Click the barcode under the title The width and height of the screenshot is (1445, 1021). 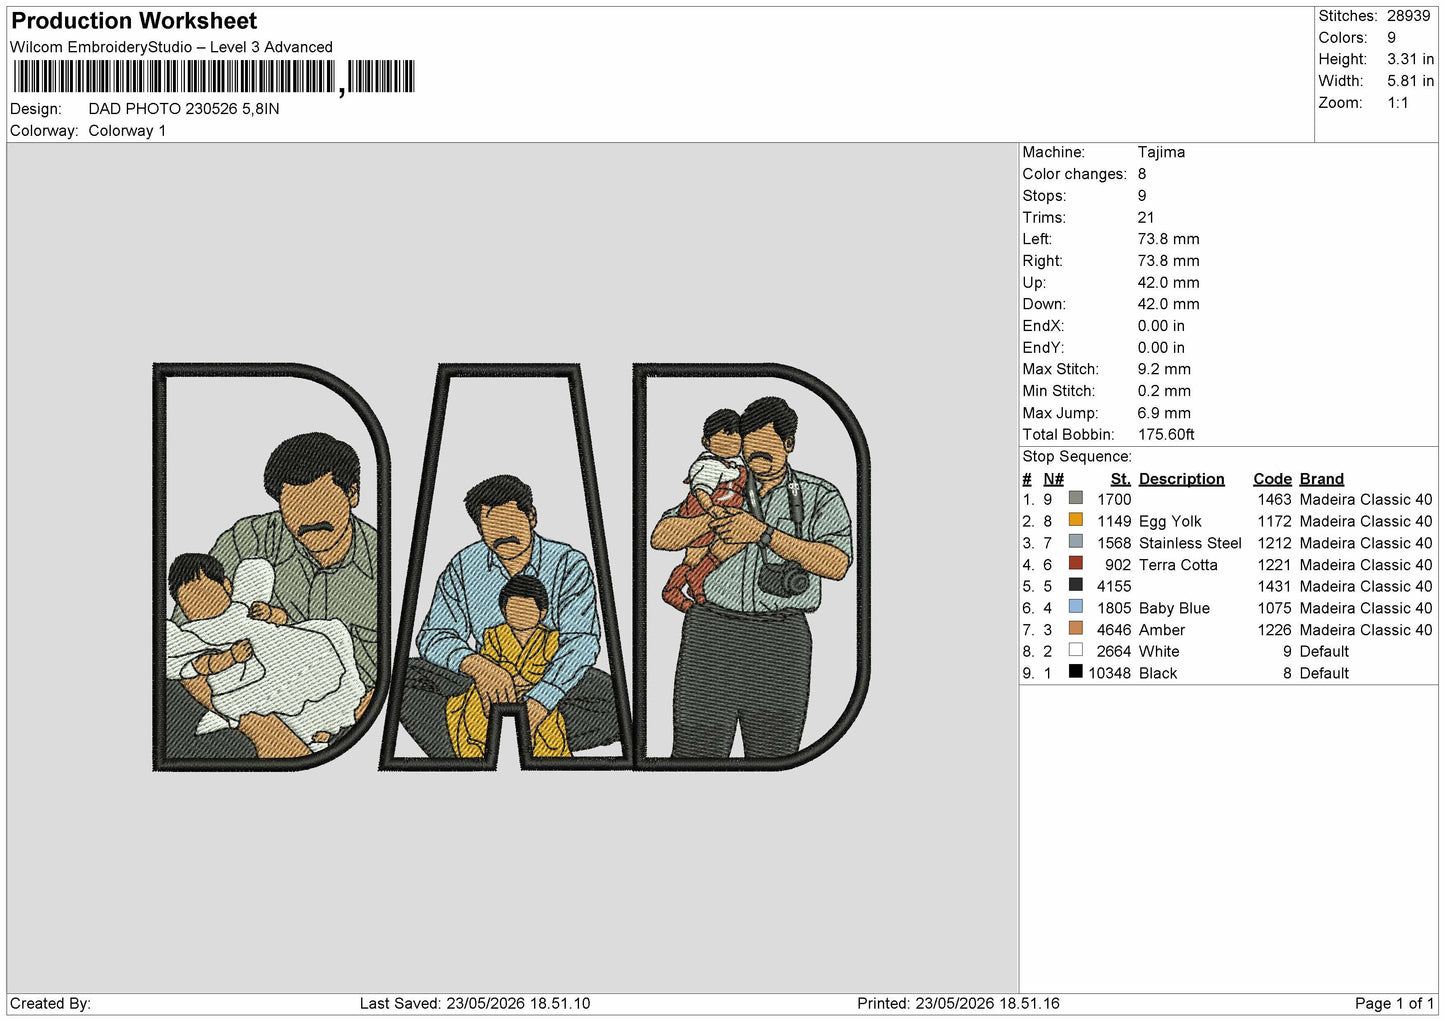coord(212,77)
